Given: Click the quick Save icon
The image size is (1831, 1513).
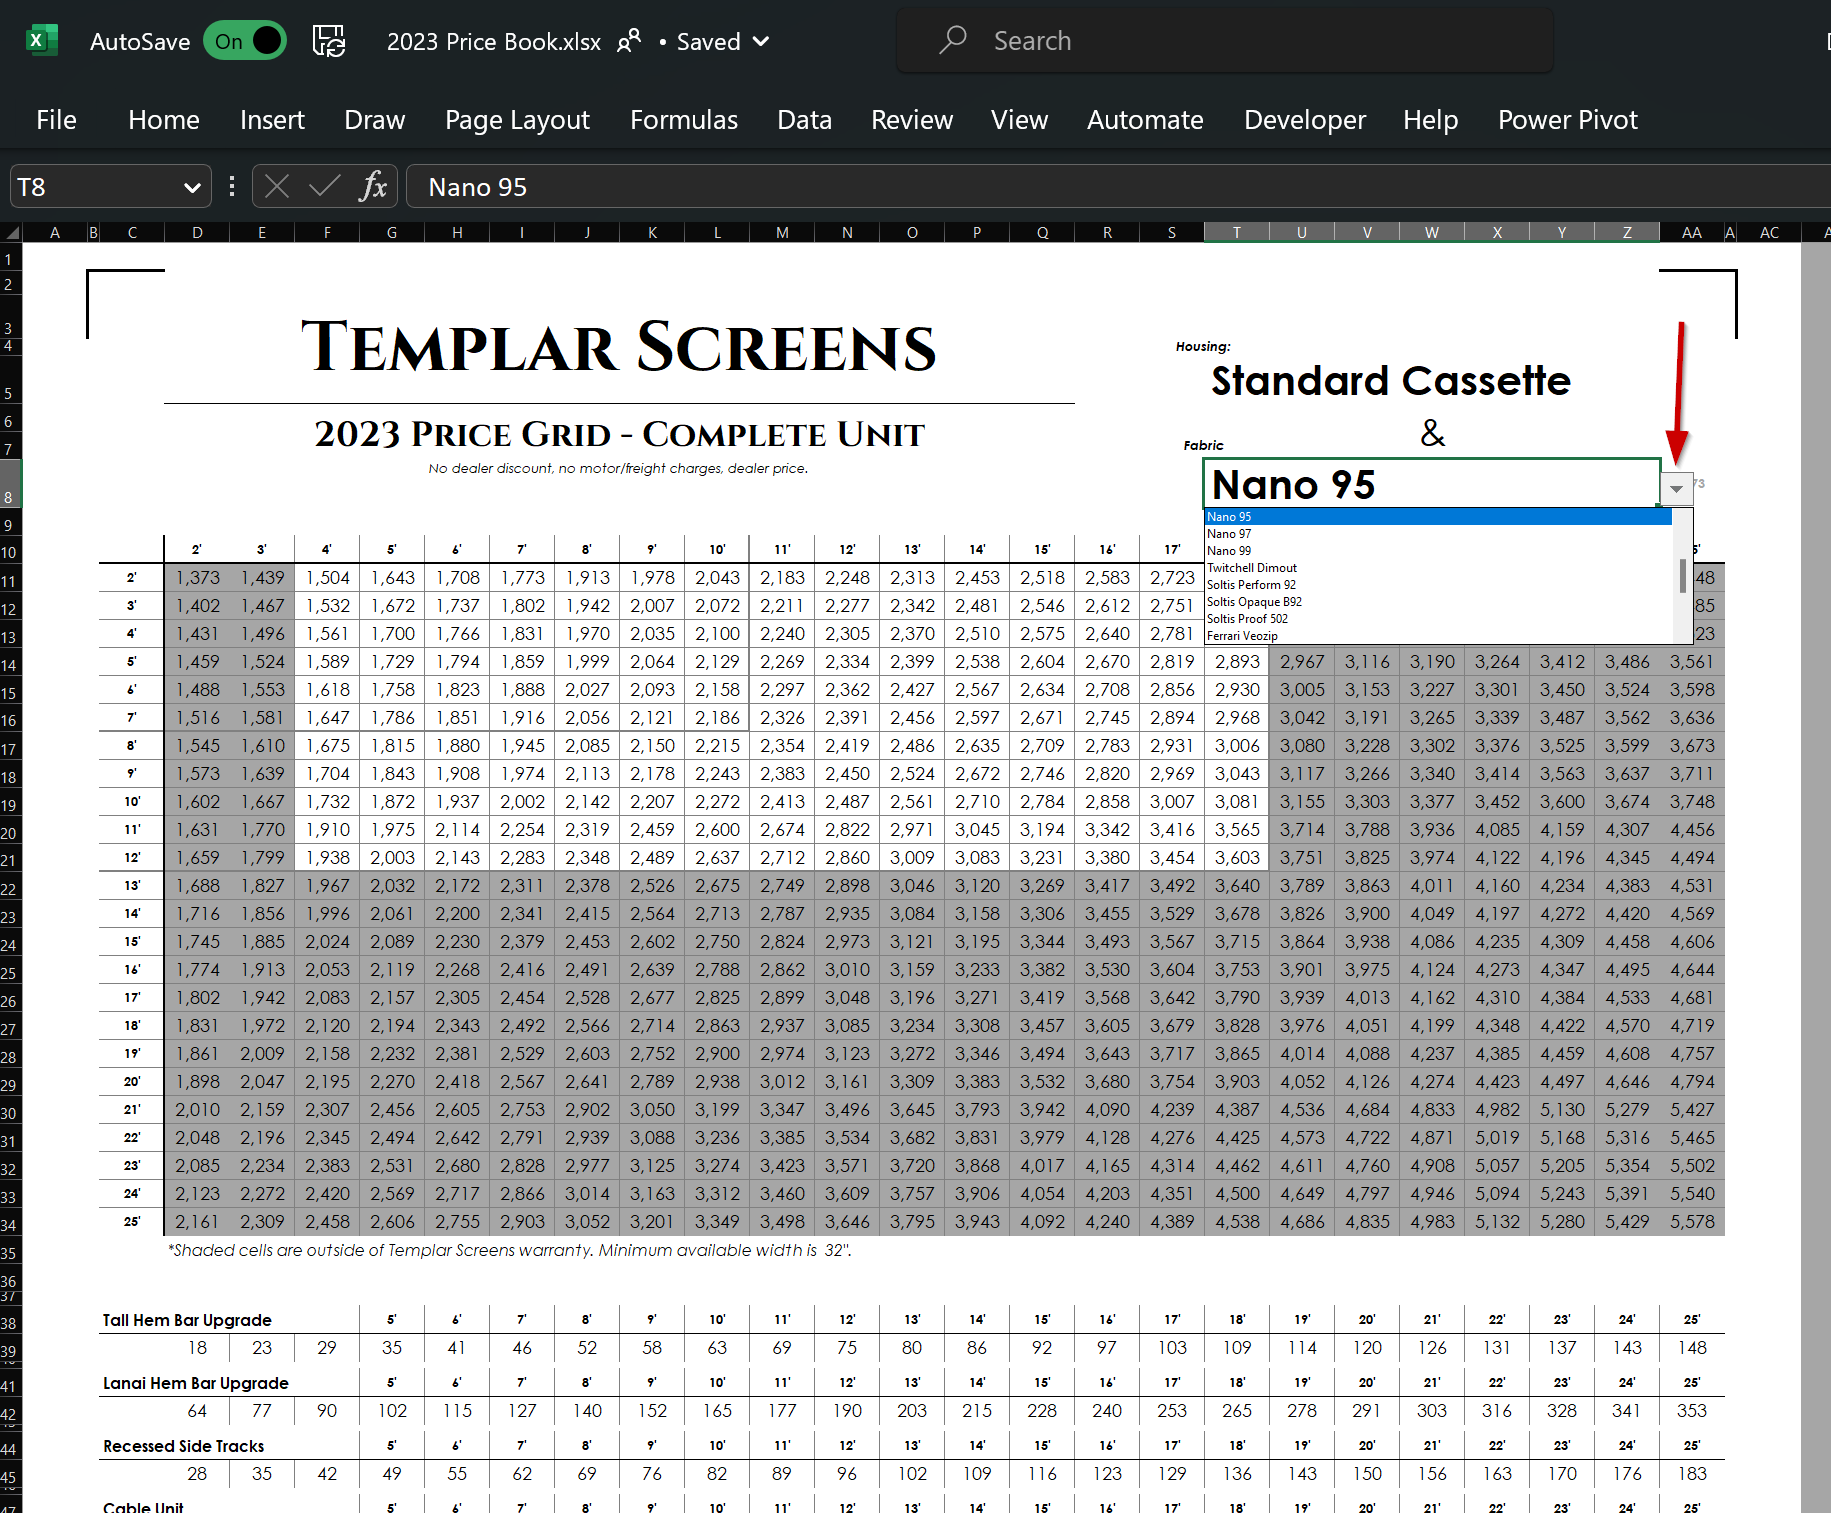Looking at the screenshot, I should point(328,40).
